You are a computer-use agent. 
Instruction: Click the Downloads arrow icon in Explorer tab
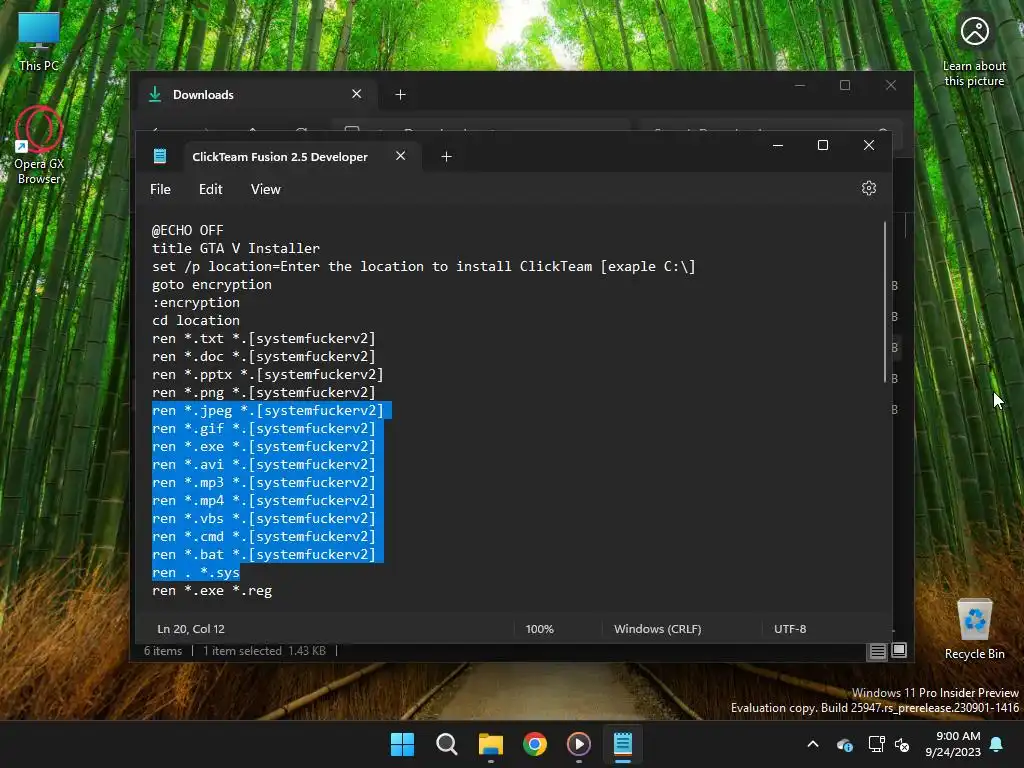tap(155, 94)
